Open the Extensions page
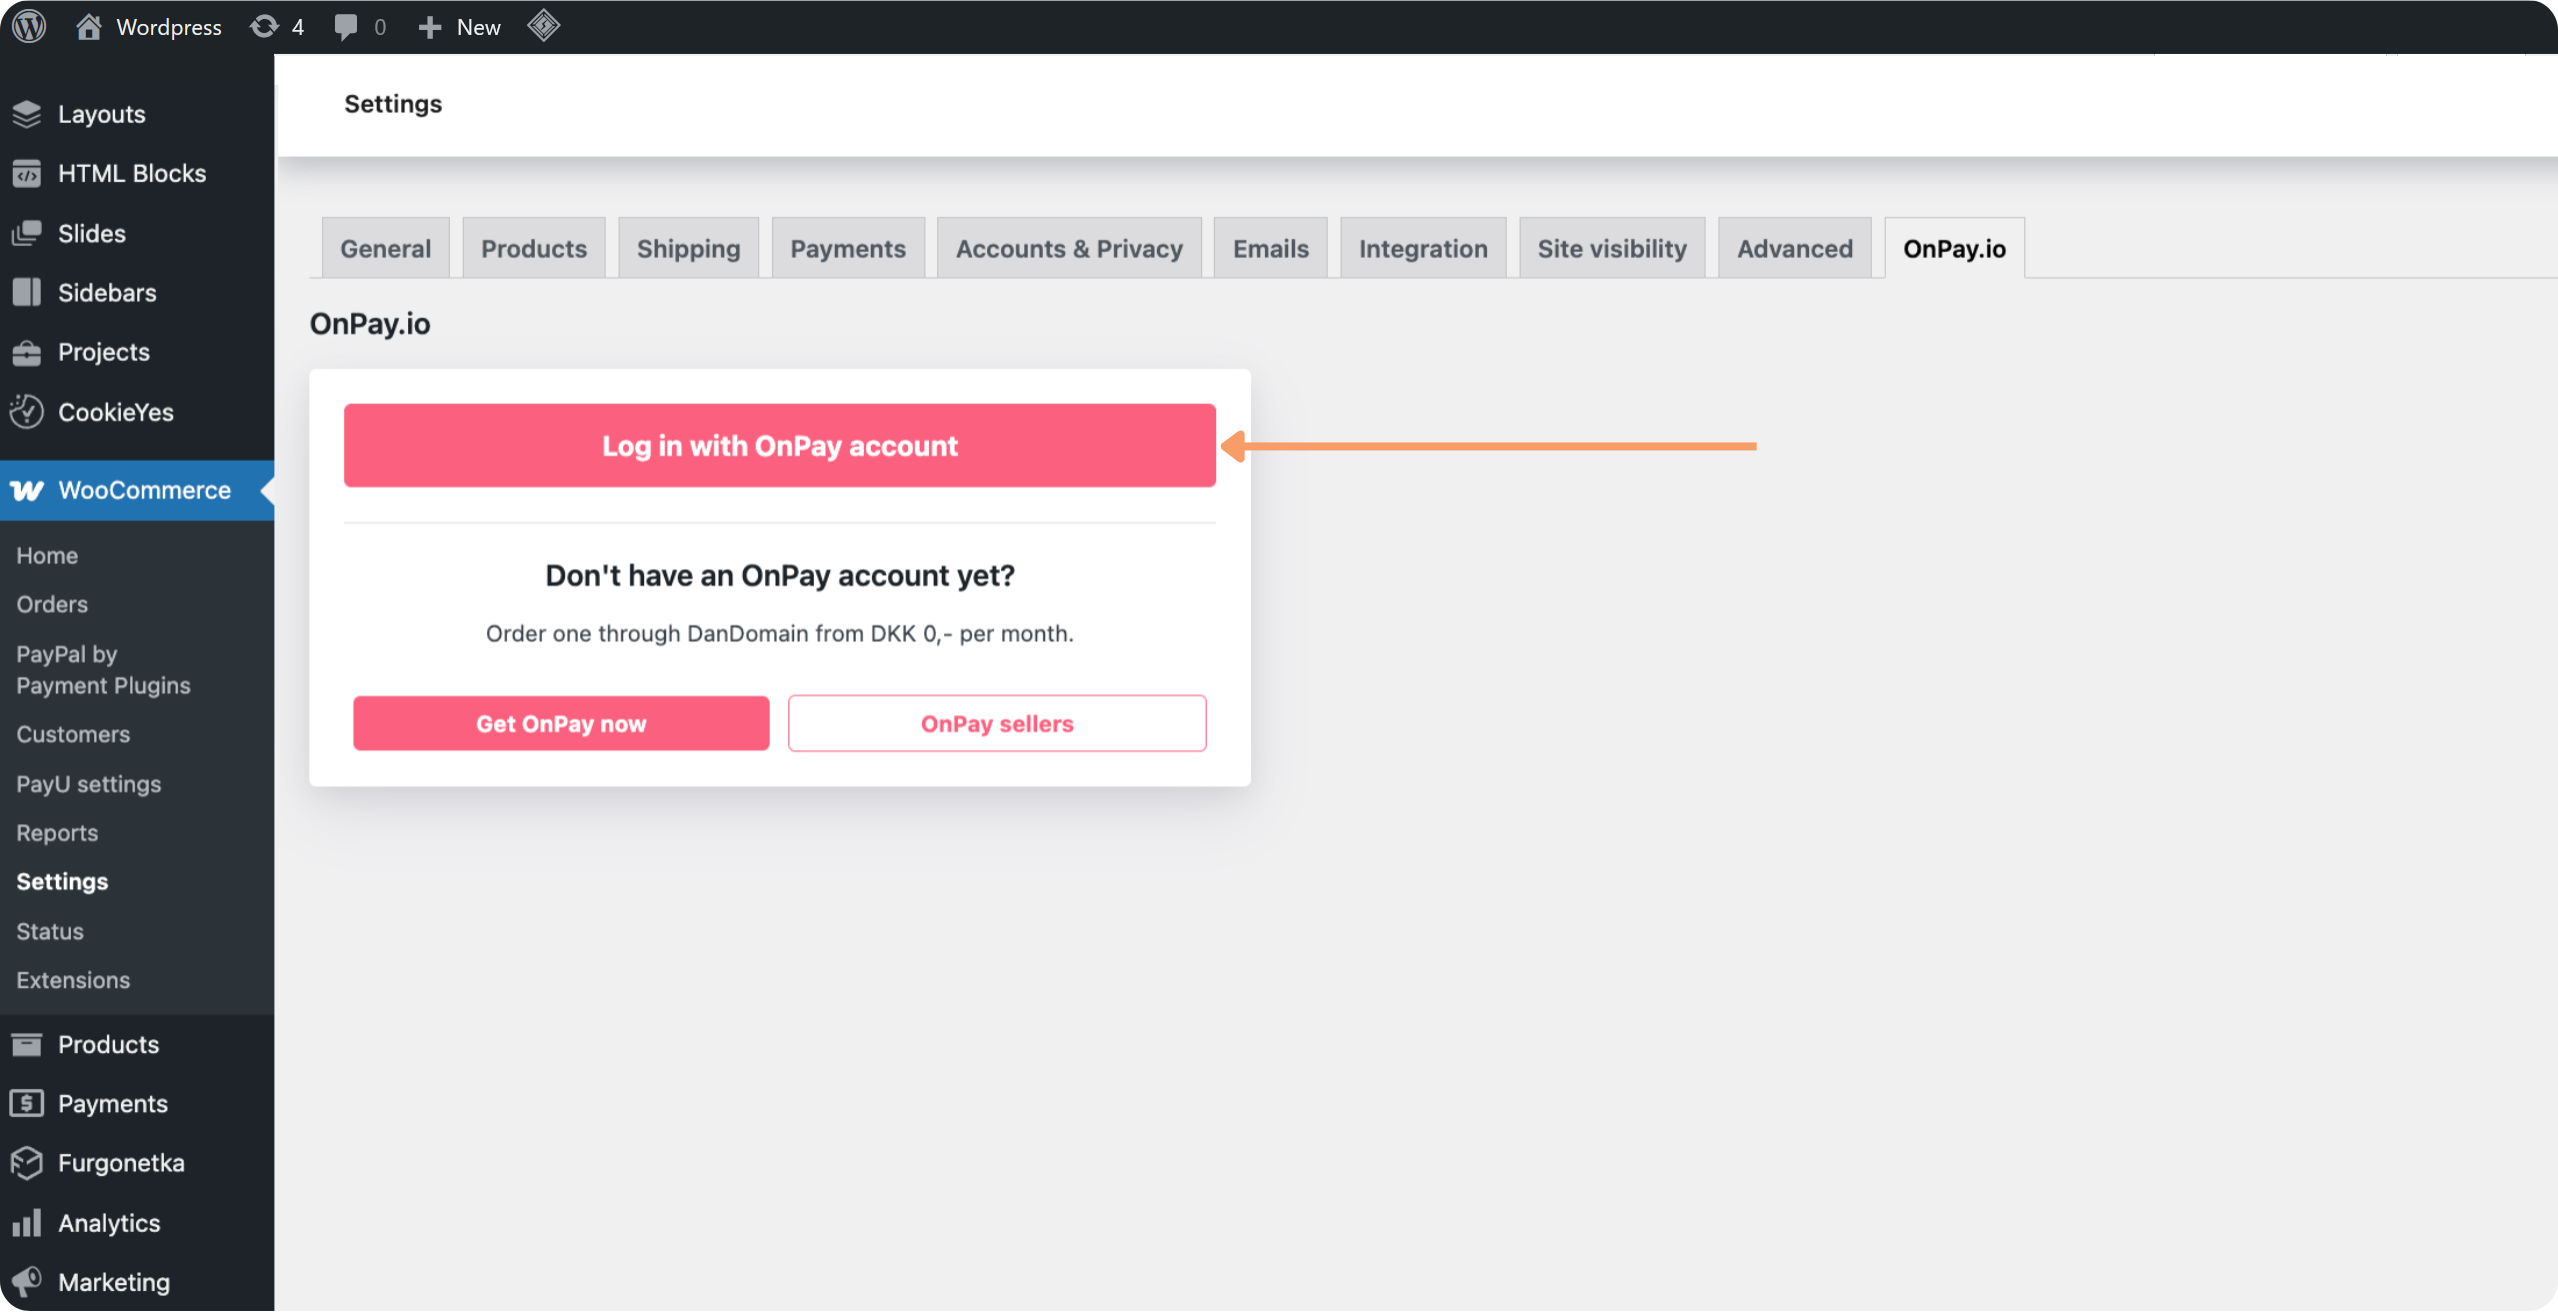This screenshot has height=1312, width=2558. tap(72, 980)
